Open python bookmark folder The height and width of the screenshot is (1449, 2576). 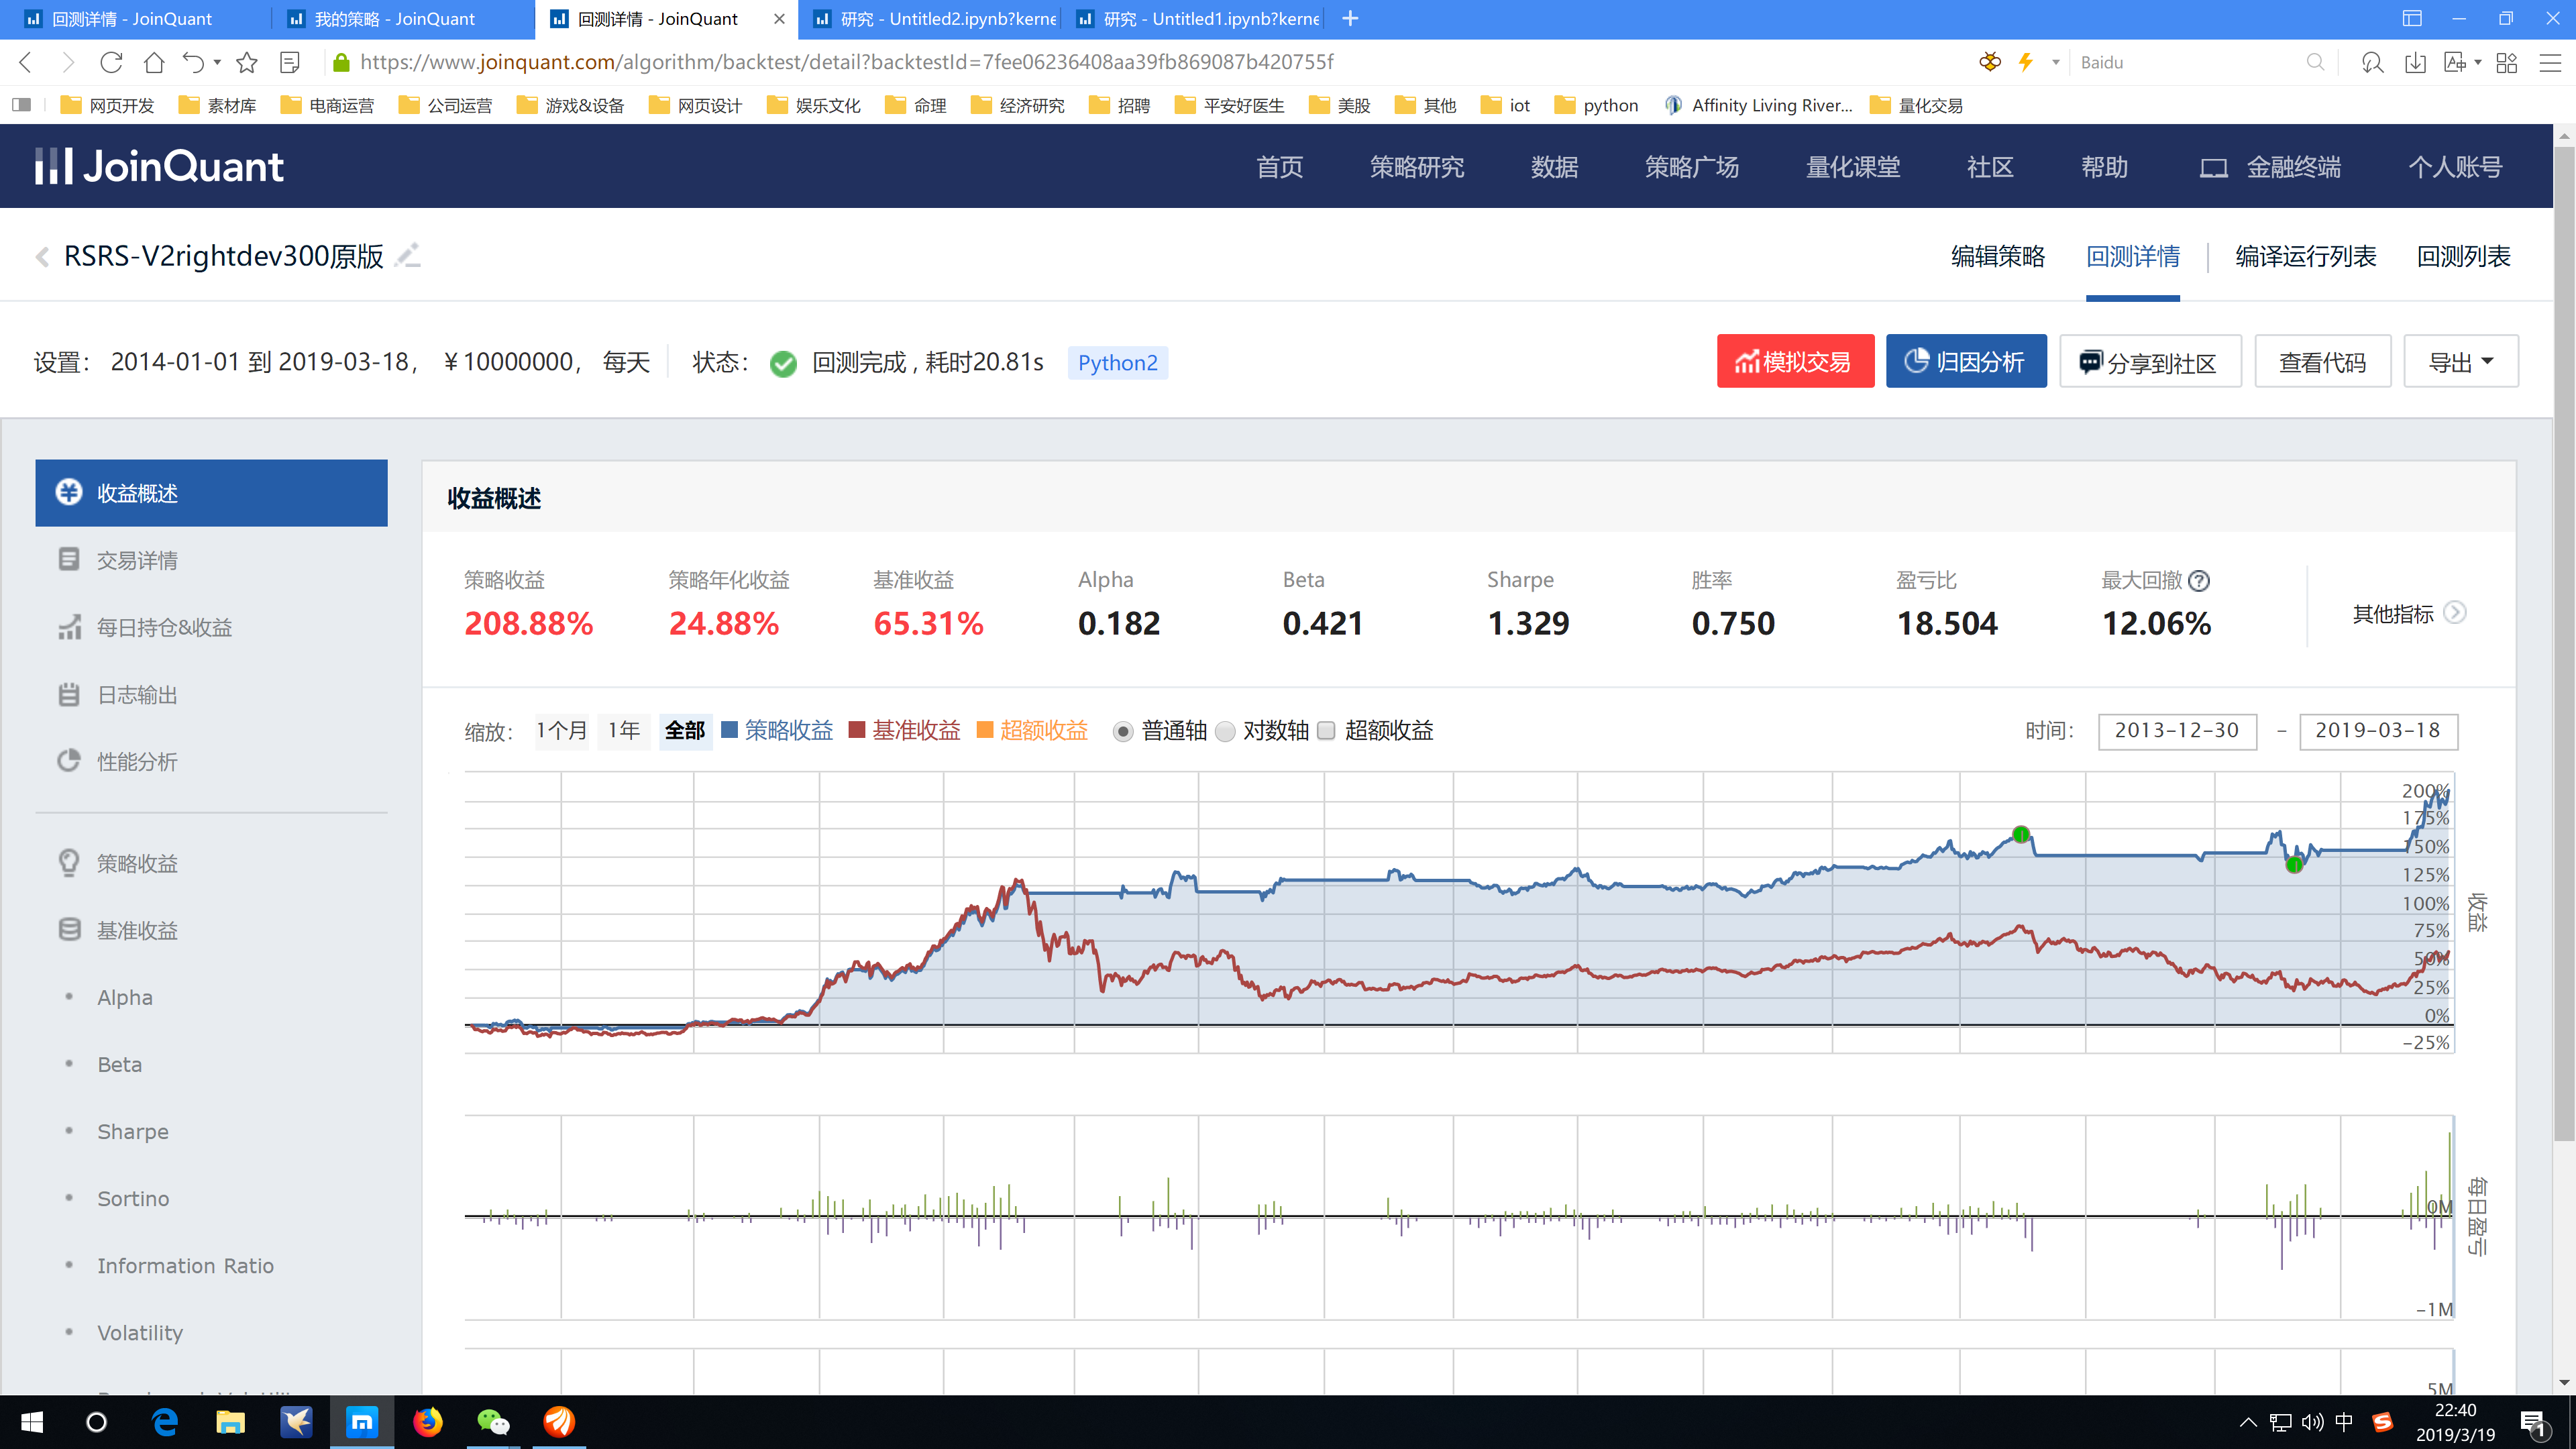pos(1597,105)
